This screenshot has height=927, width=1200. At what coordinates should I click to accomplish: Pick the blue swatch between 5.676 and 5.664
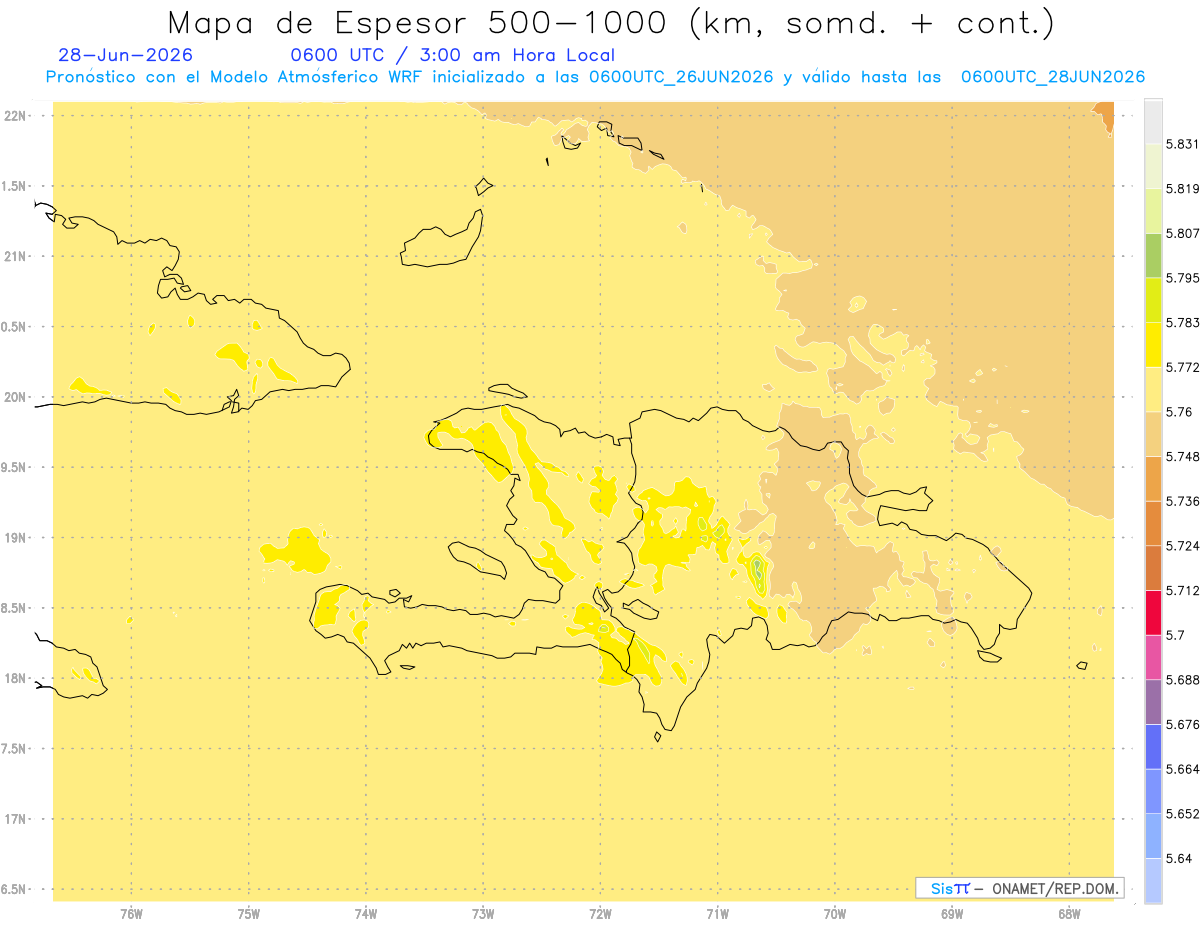[x=1153, y=746]
